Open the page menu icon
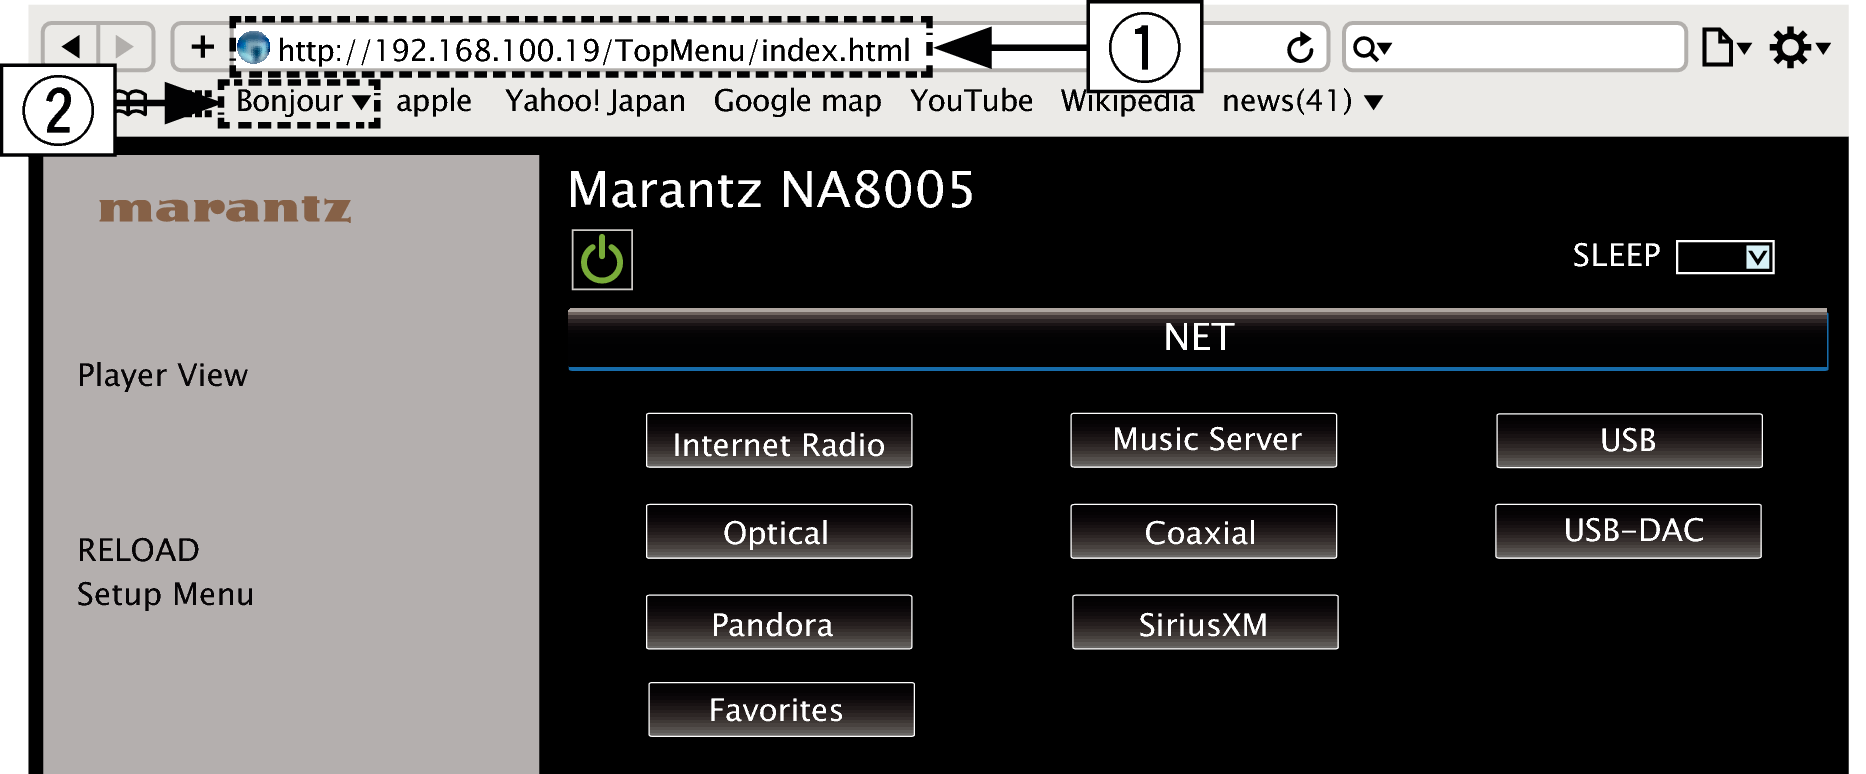Image resolution: width=1866 pixels, height=774 pixels. [x=1725, y=47]
